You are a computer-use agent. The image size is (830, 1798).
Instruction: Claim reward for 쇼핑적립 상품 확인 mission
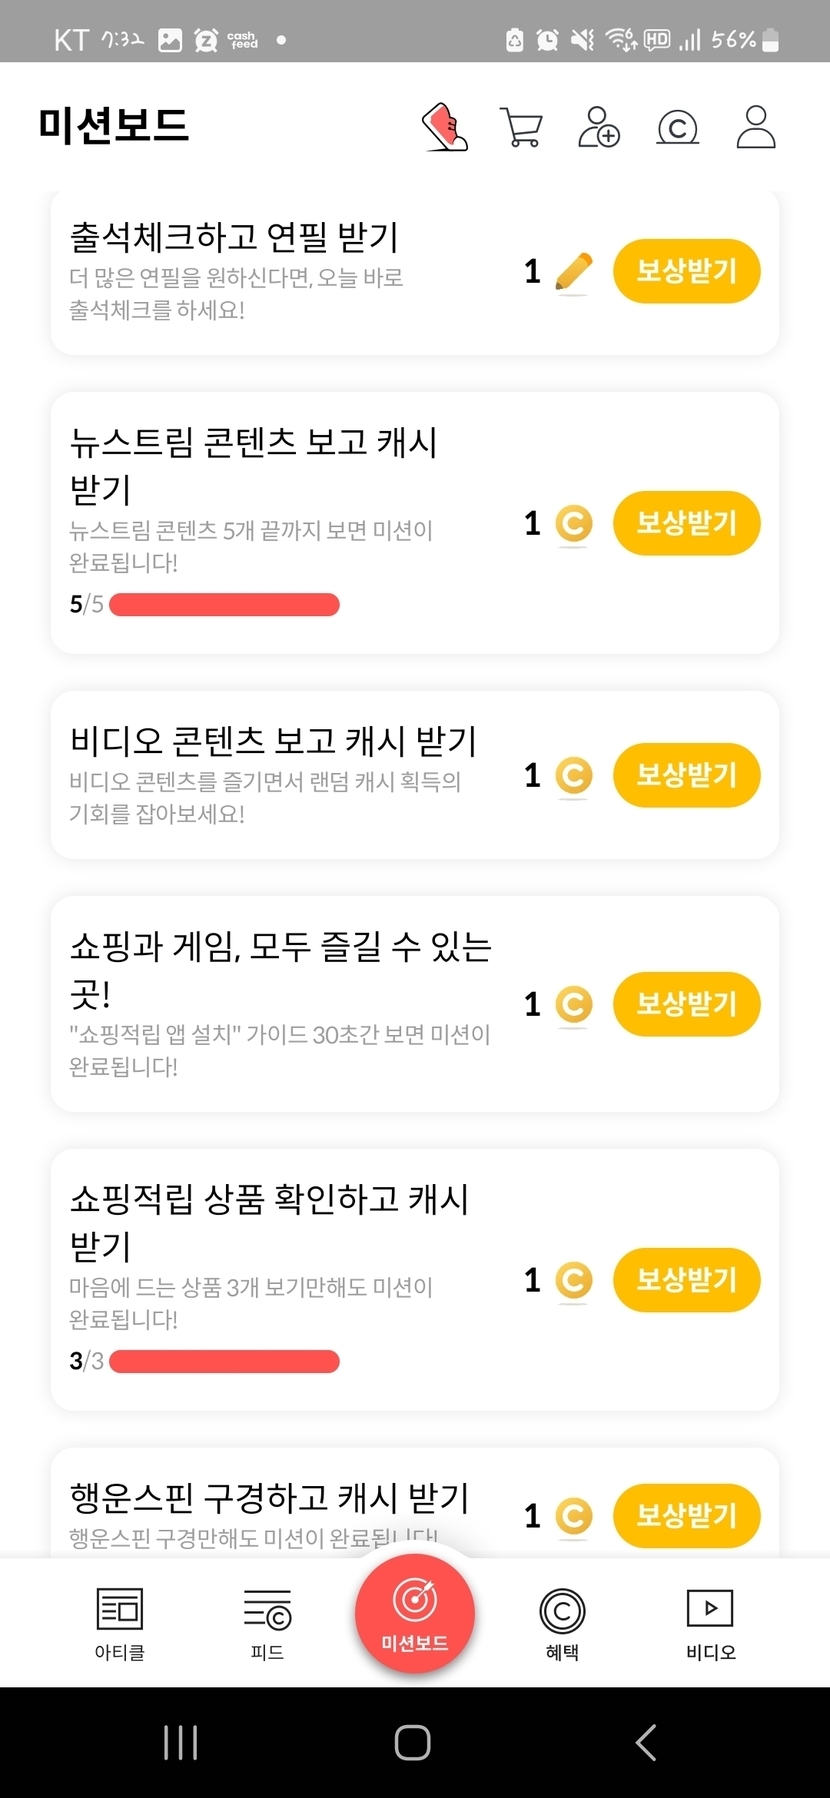coord(686,1280)
